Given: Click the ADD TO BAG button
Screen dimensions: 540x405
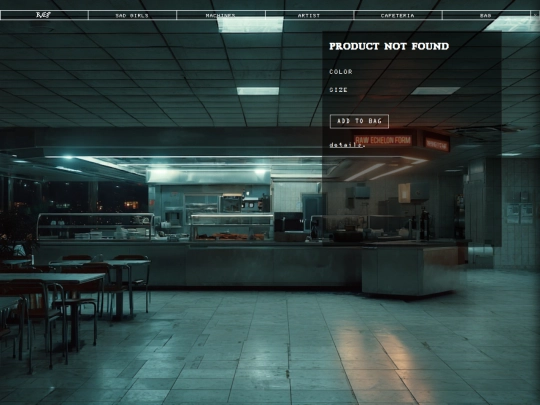Looking at the screenshot, I should [x=359, y=121].
